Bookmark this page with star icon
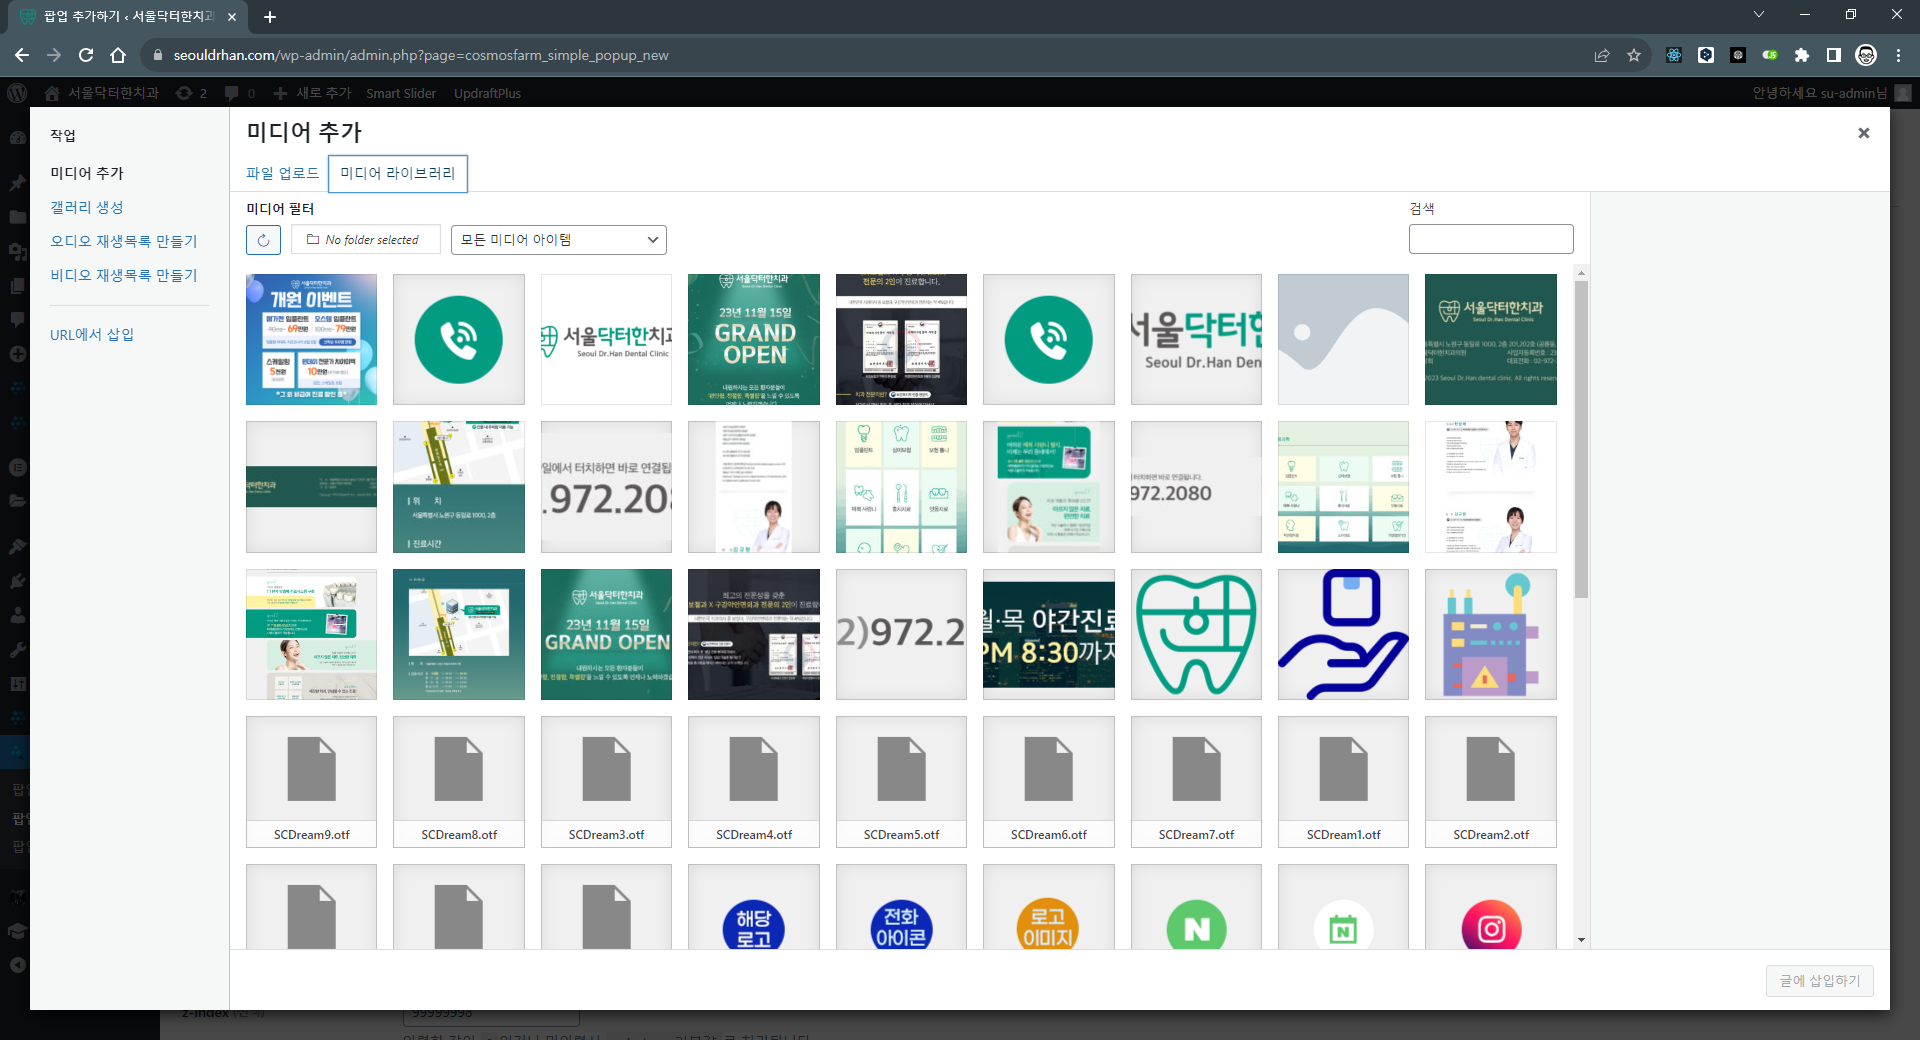 click(1634, 55)
